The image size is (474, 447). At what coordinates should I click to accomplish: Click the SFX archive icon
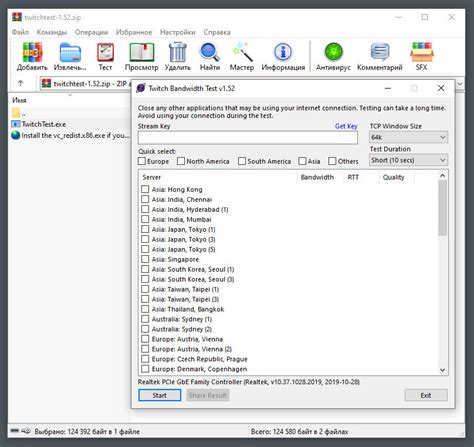coord(422,52)
